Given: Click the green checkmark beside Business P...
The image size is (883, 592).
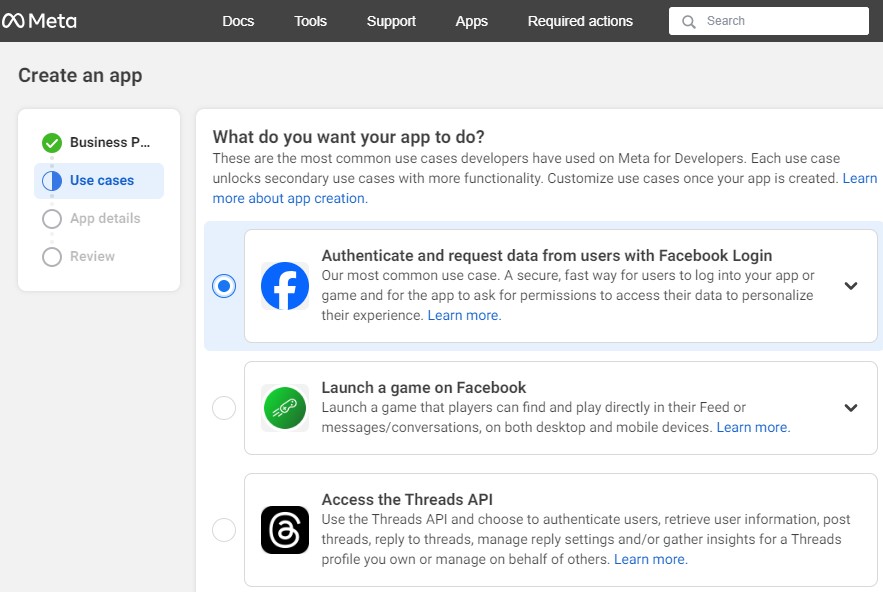Looking at the screenshot, I should pyautogui.click(x=52, y=142).
